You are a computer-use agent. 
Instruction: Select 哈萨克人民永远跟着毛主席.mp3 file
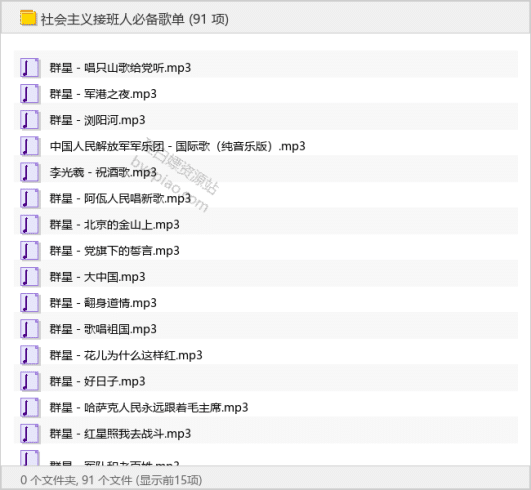pyautogui.click(x=266, y=407)
